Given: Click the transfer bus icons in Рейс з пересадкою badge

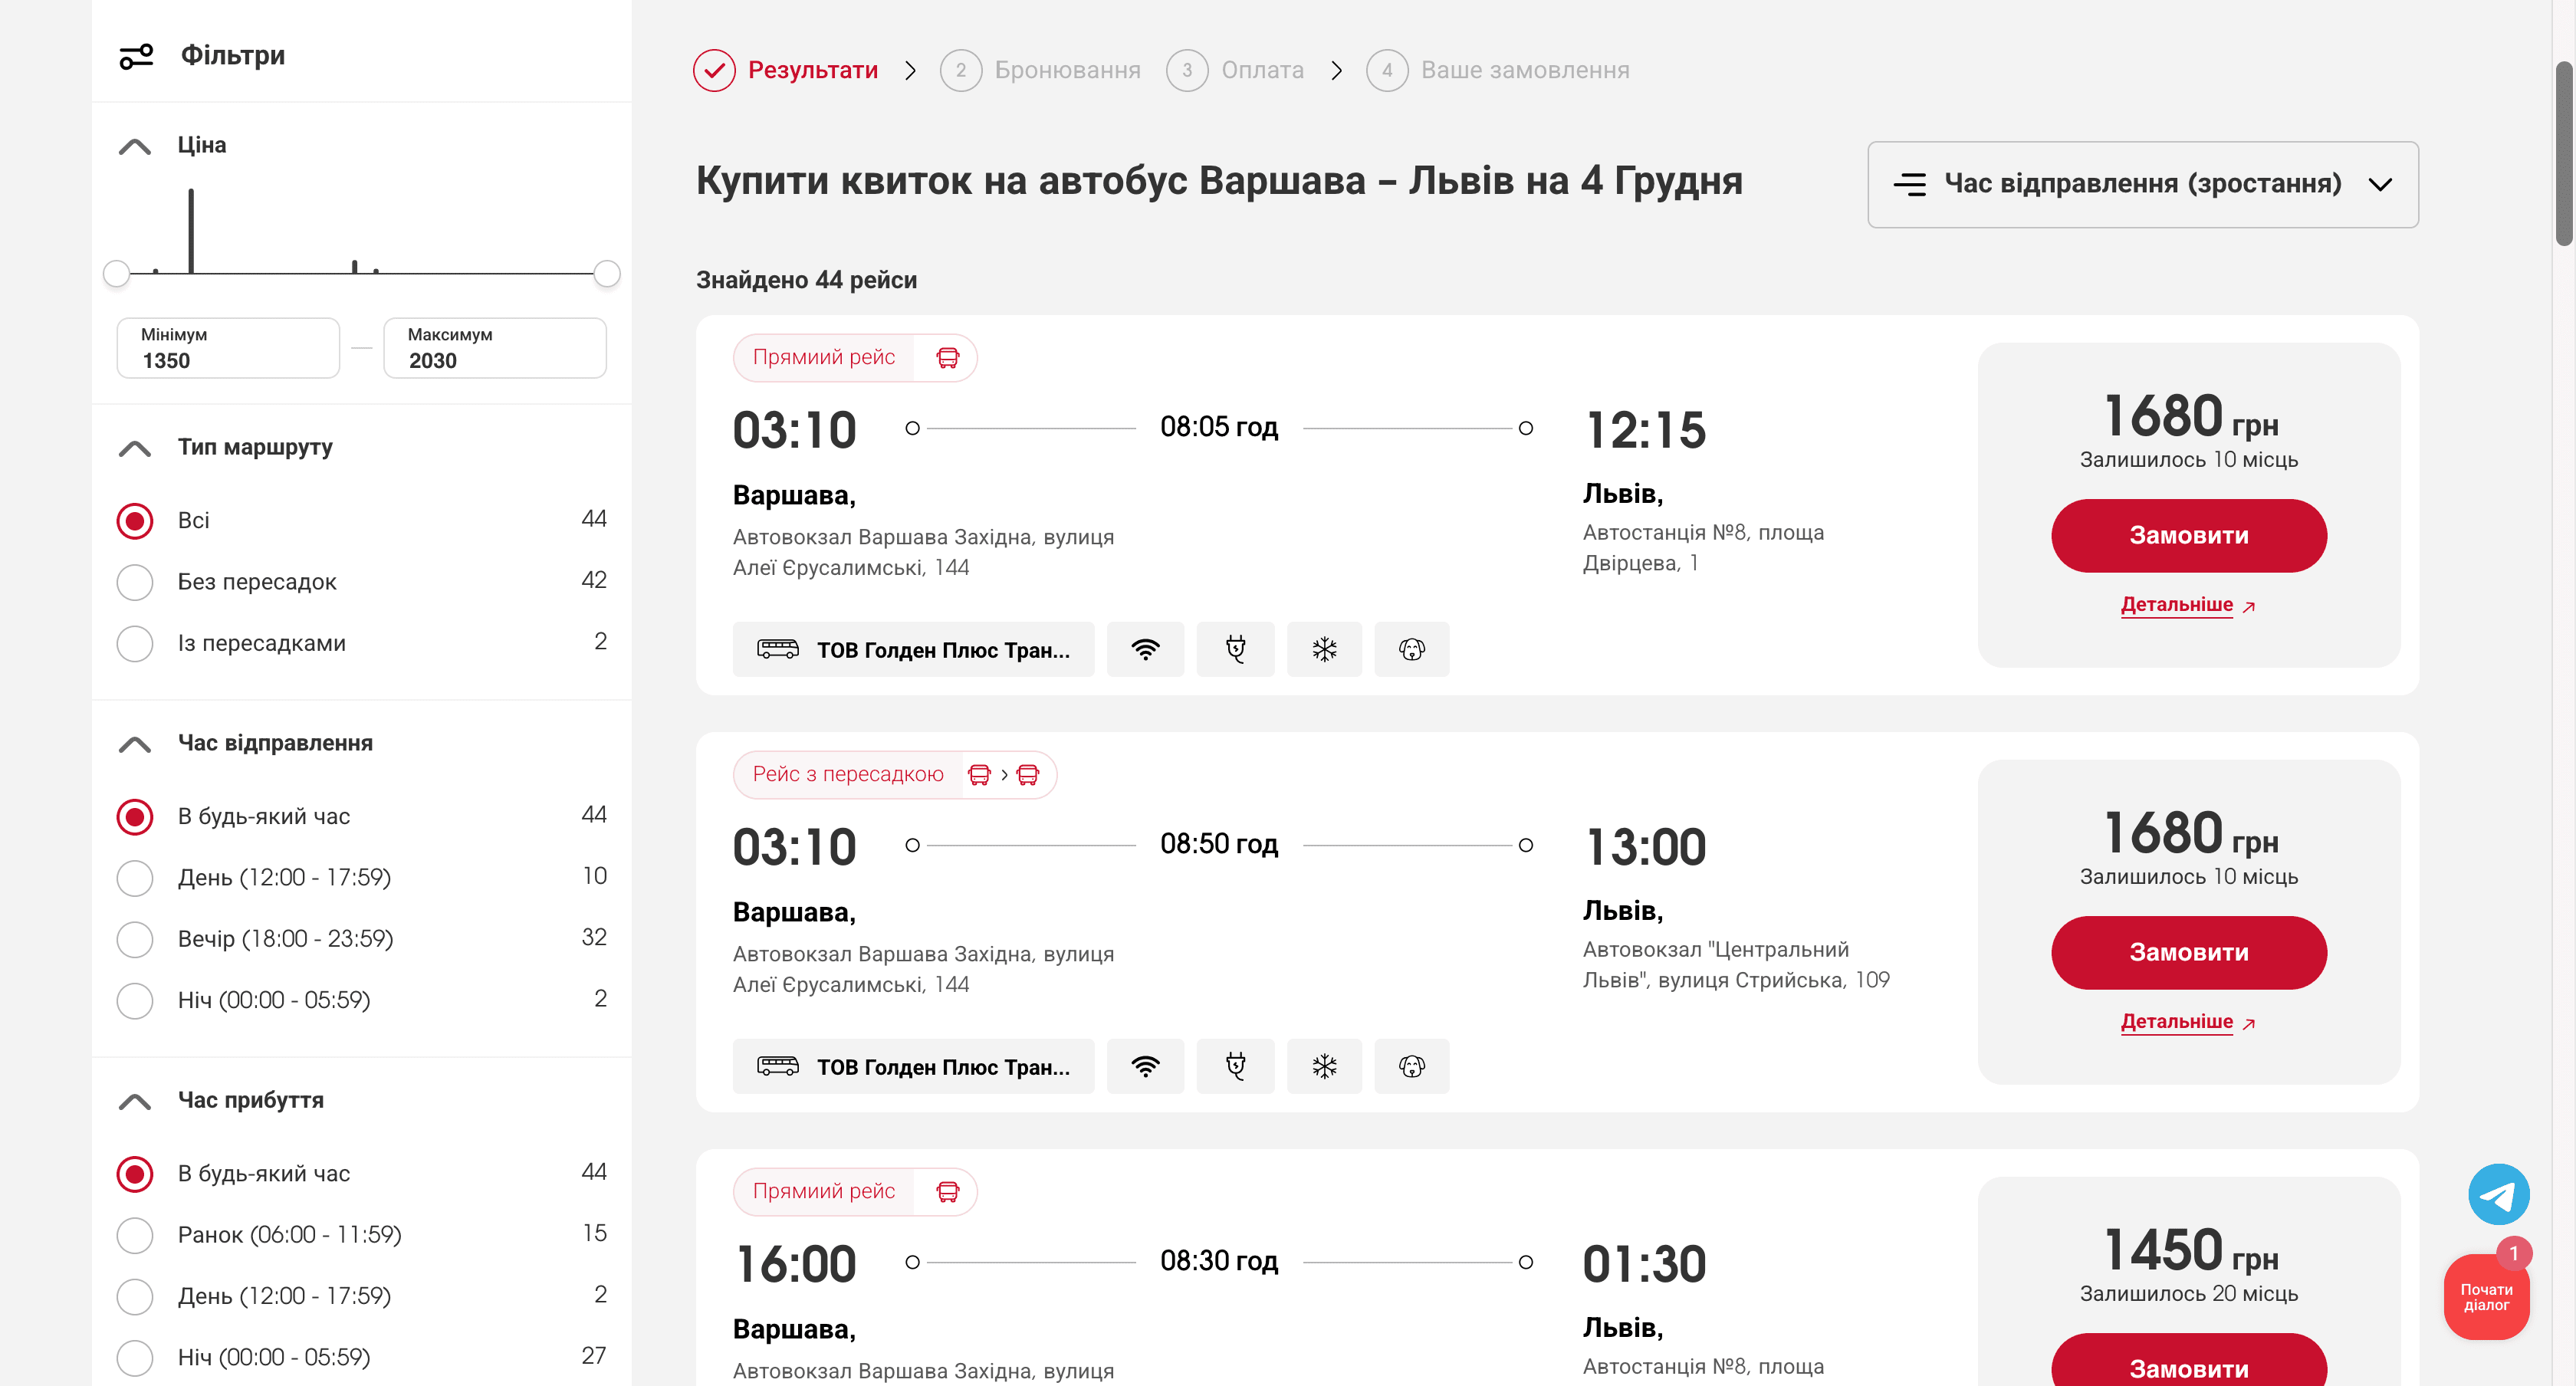Looking at the screenshot, I should pos(1003,774).
